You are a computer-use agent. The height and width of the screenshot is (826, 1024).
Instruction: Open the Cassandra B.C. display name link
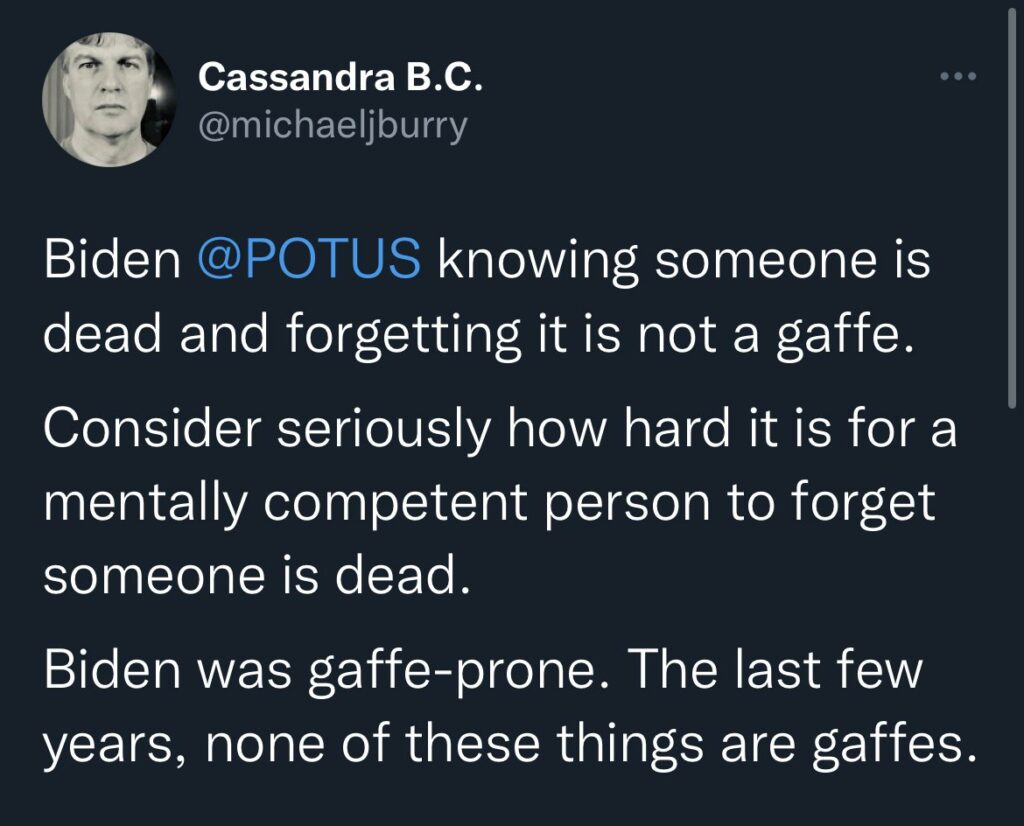click(341, 78)
